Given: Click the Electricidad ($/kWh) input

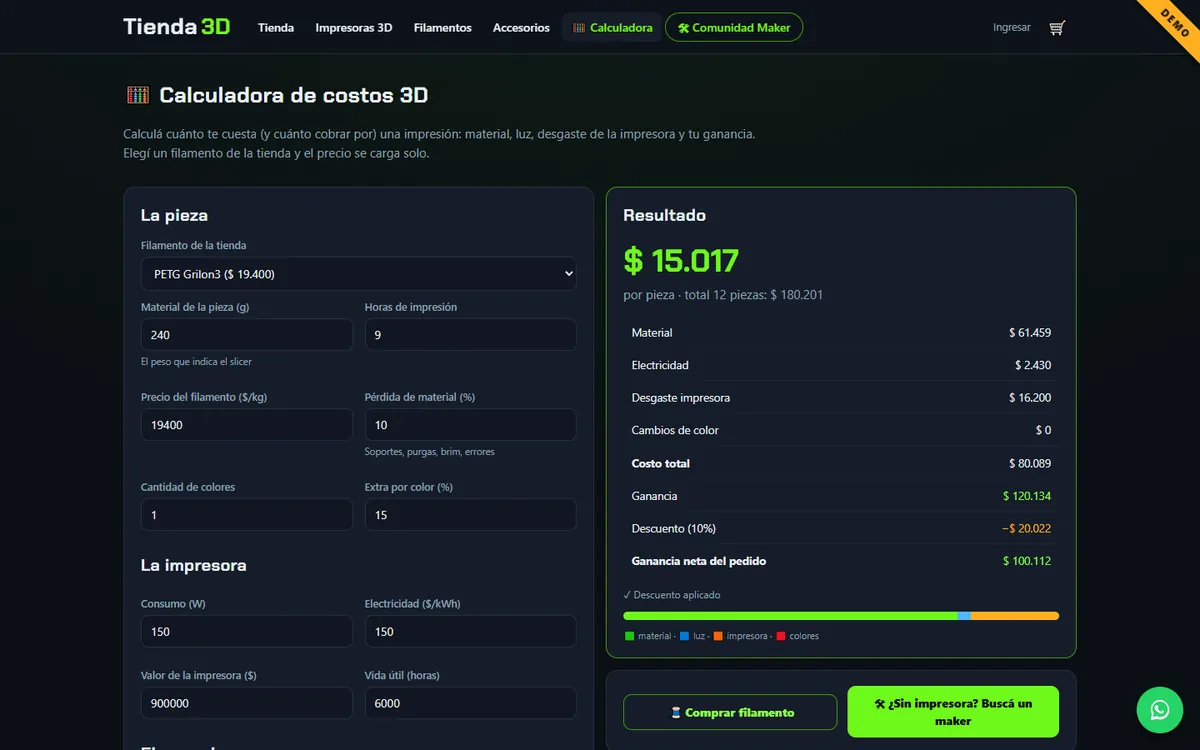Looking at the screenshot, I should coord(471,632).
